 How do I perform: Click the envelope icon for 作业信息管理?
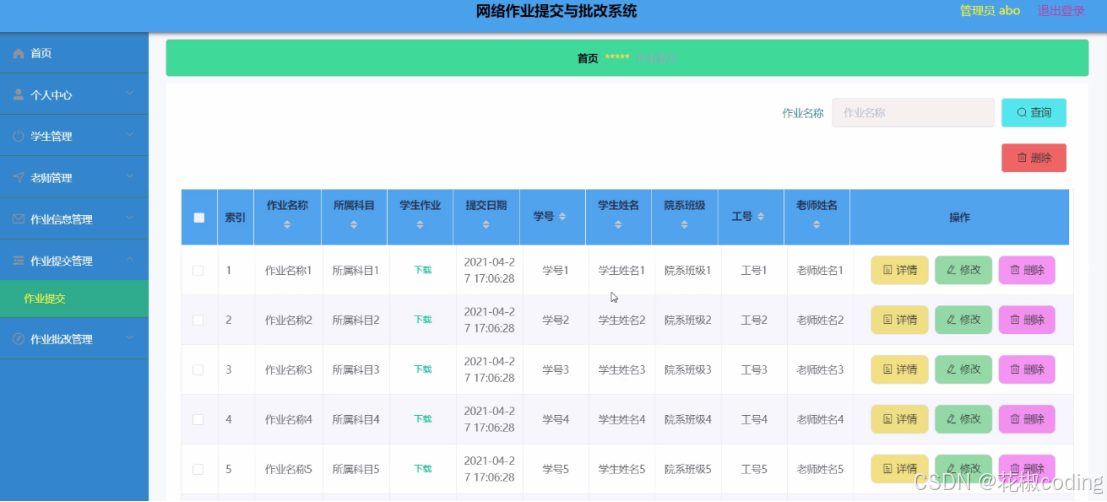click(19, 219)
